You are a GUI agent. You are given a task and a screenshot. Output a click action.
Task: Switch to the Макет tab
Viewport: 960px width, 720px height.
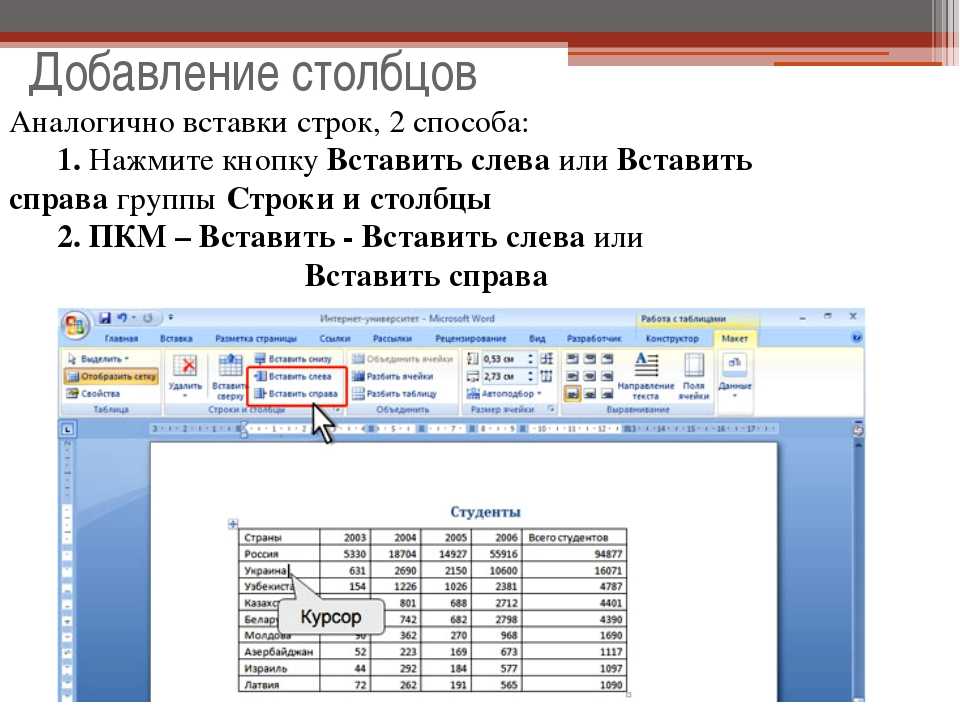pos(735,338)
